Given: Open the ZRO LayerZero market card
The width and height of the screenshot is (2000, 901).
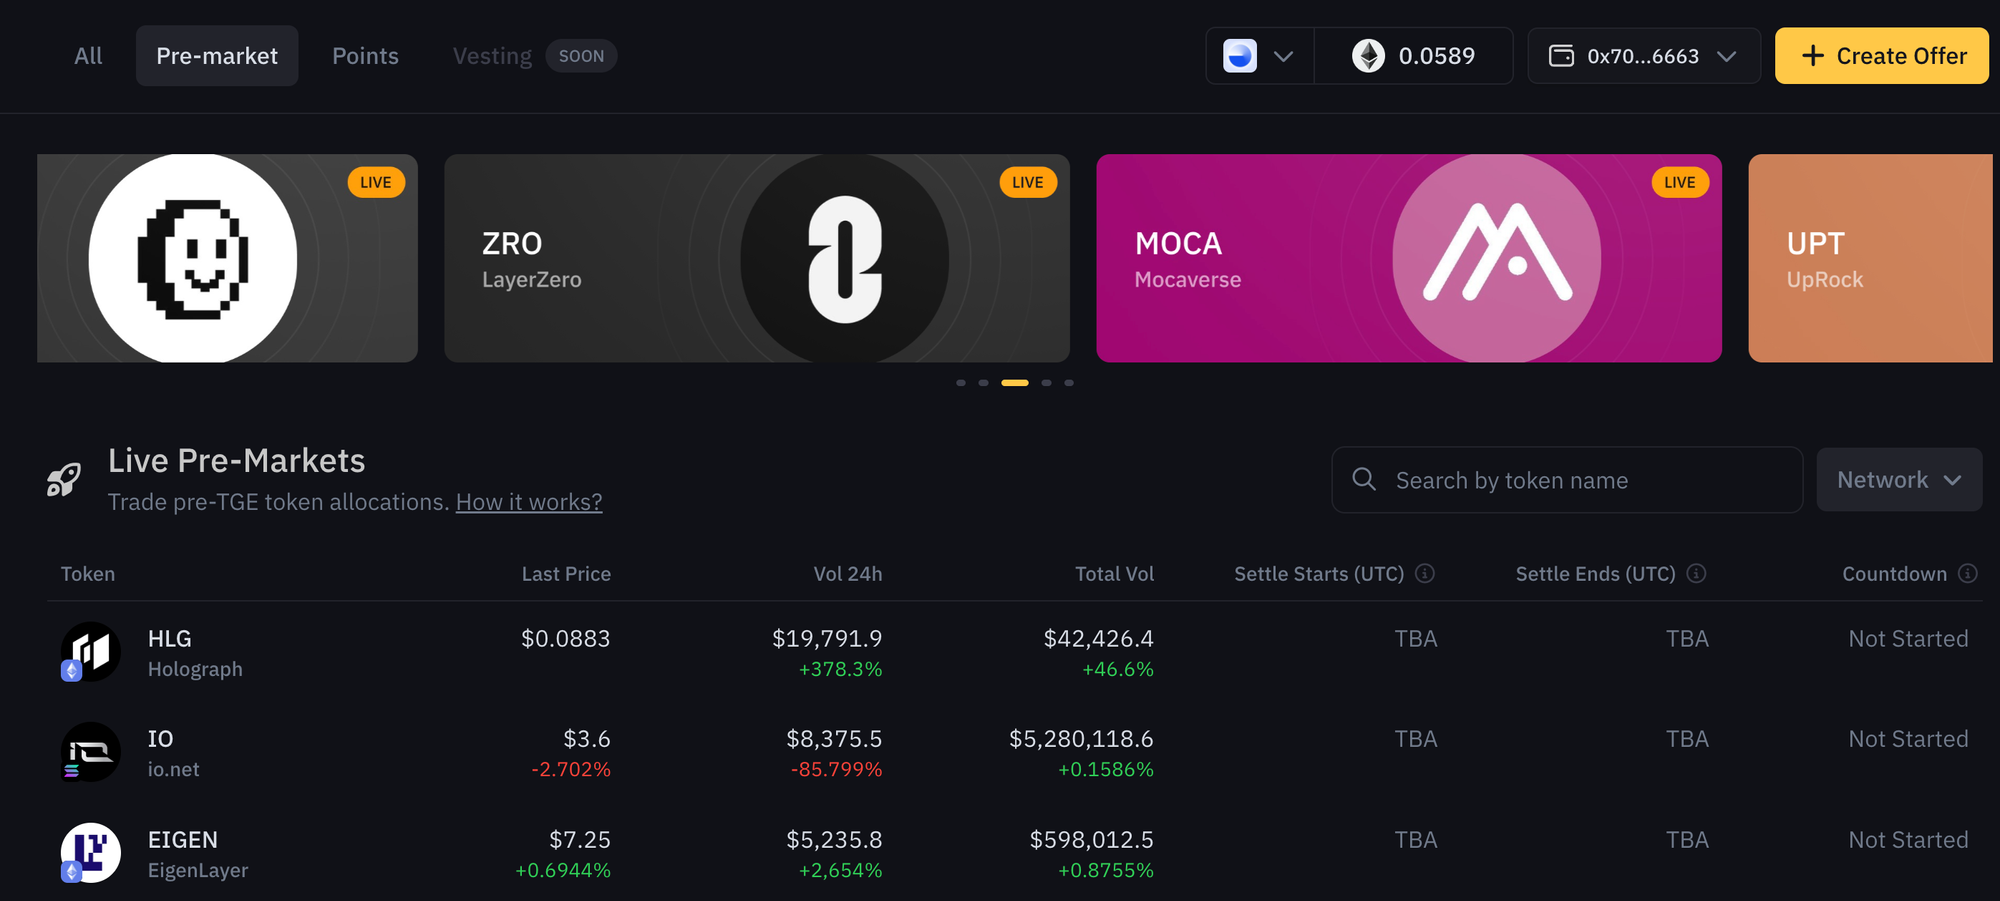Looking at the screenshot, I should [x=757, y=258].
